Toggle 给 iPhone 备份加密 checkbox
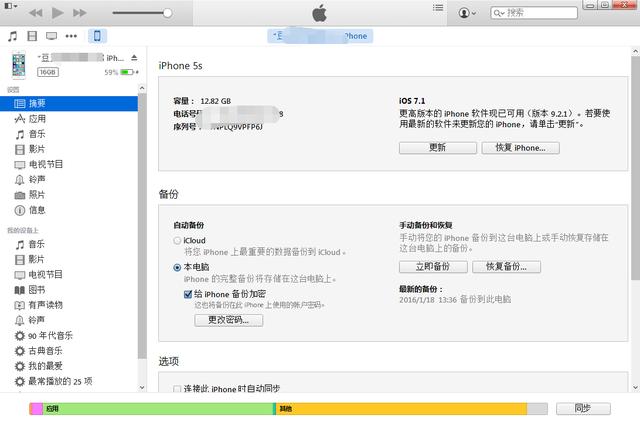 (188, 294)
